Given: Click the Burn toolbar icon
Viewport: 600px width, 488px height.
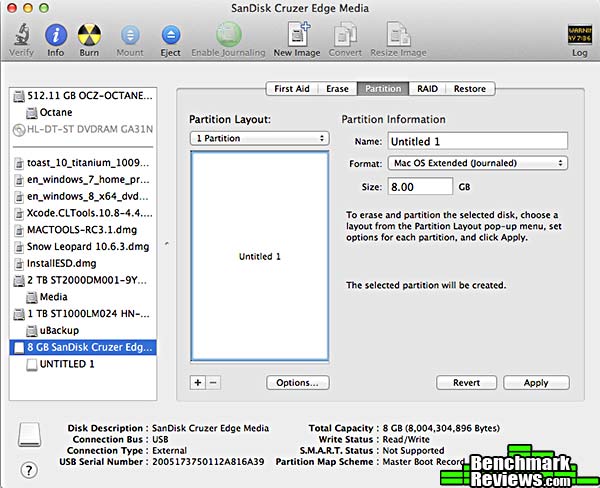Looking at the screenshot, I should [89, 35].
